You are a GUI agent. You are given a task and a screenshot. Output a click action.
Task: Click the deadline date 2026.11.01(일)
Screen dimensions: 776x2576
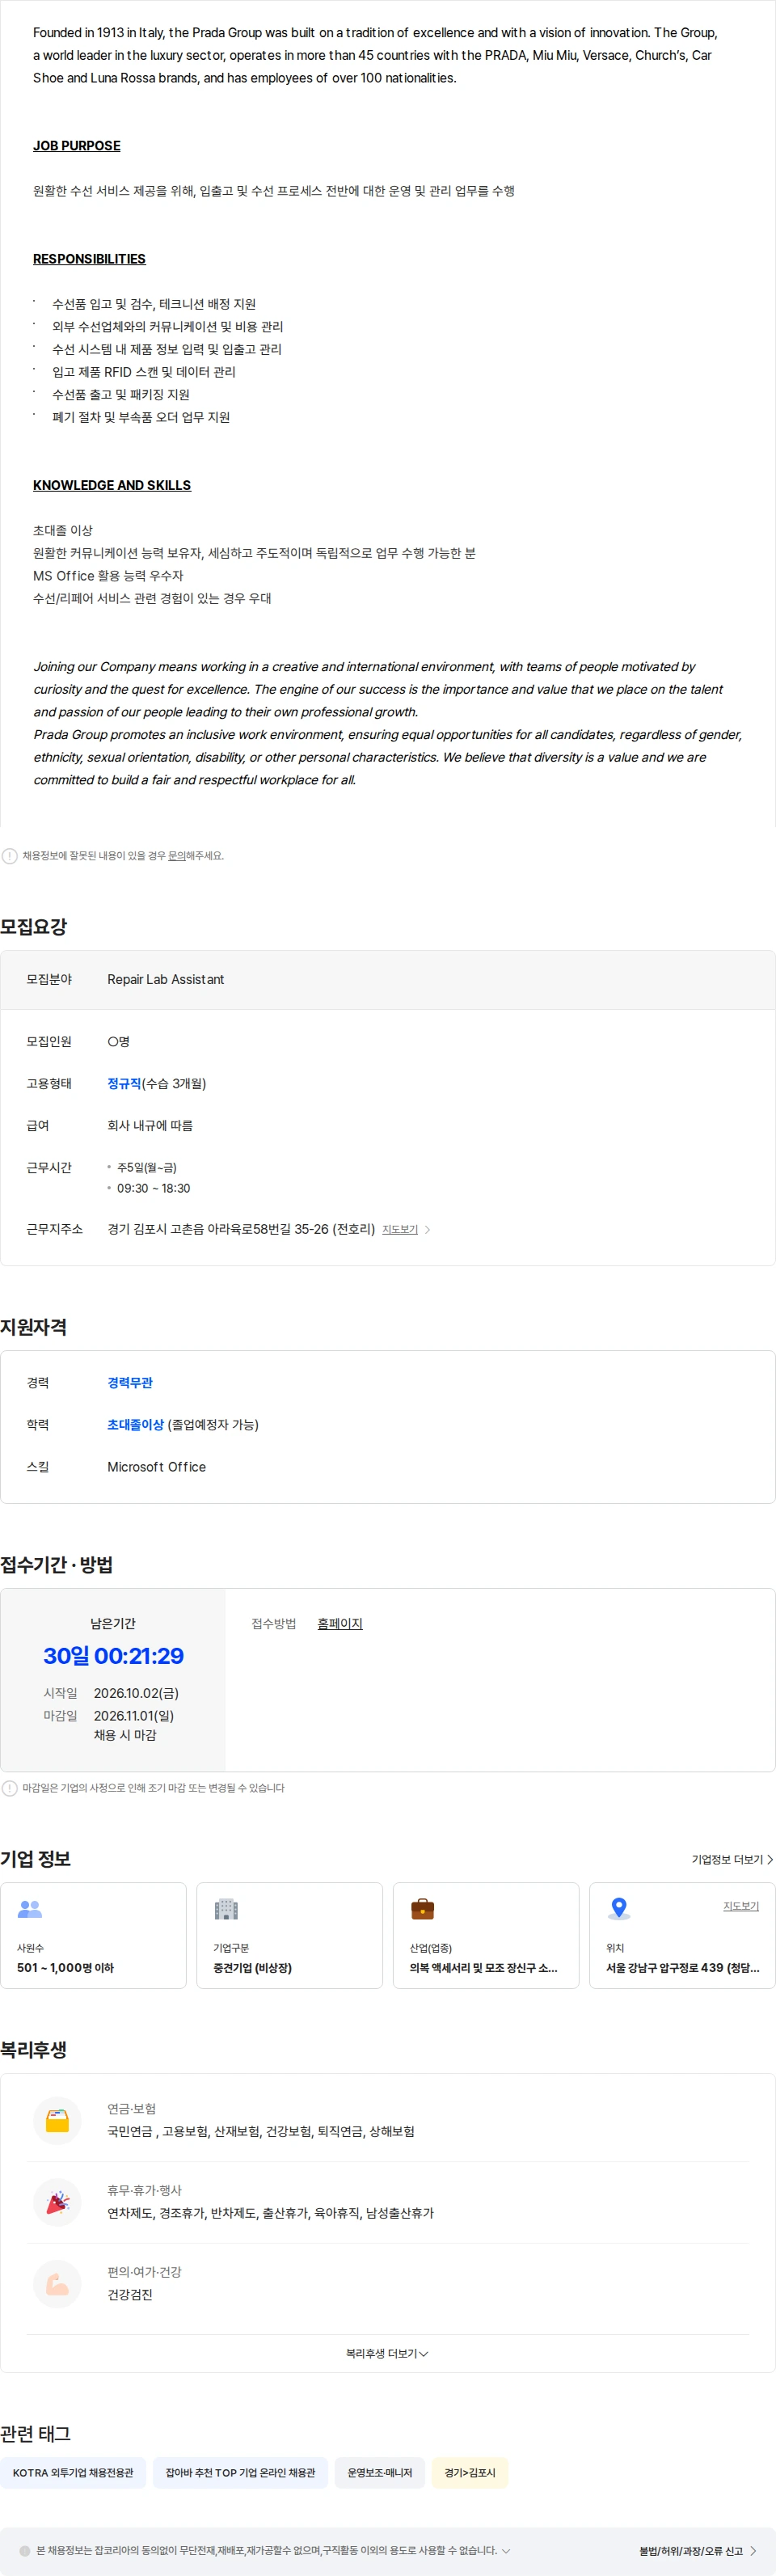134,1716
